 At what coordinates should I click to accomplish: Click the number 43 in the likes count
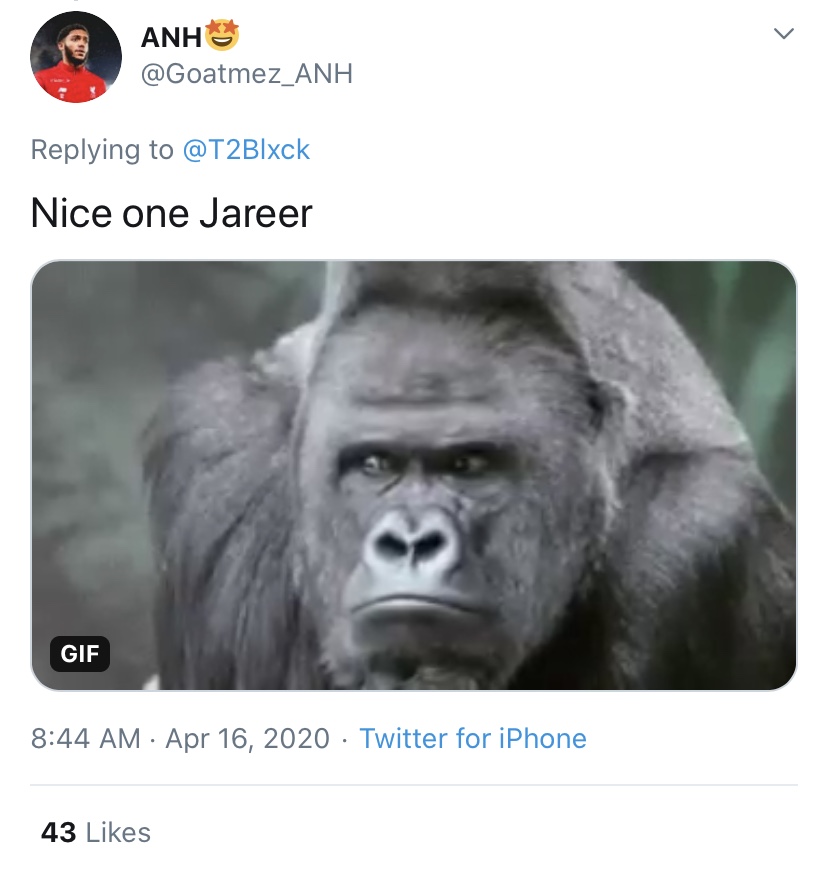[58, 833]
